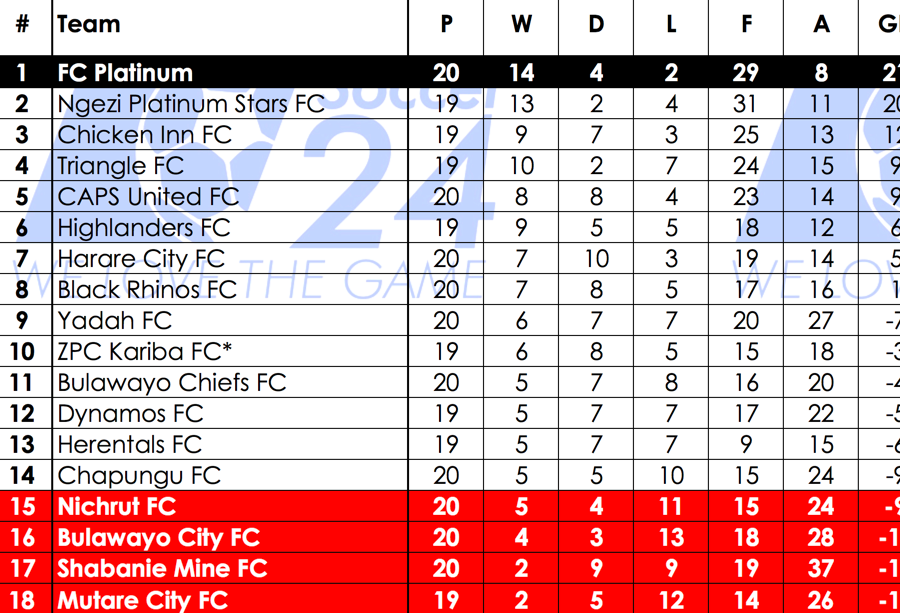900x613 pixels.
Task: Click the CAPS United FC team name
Action: pos(149,197)
